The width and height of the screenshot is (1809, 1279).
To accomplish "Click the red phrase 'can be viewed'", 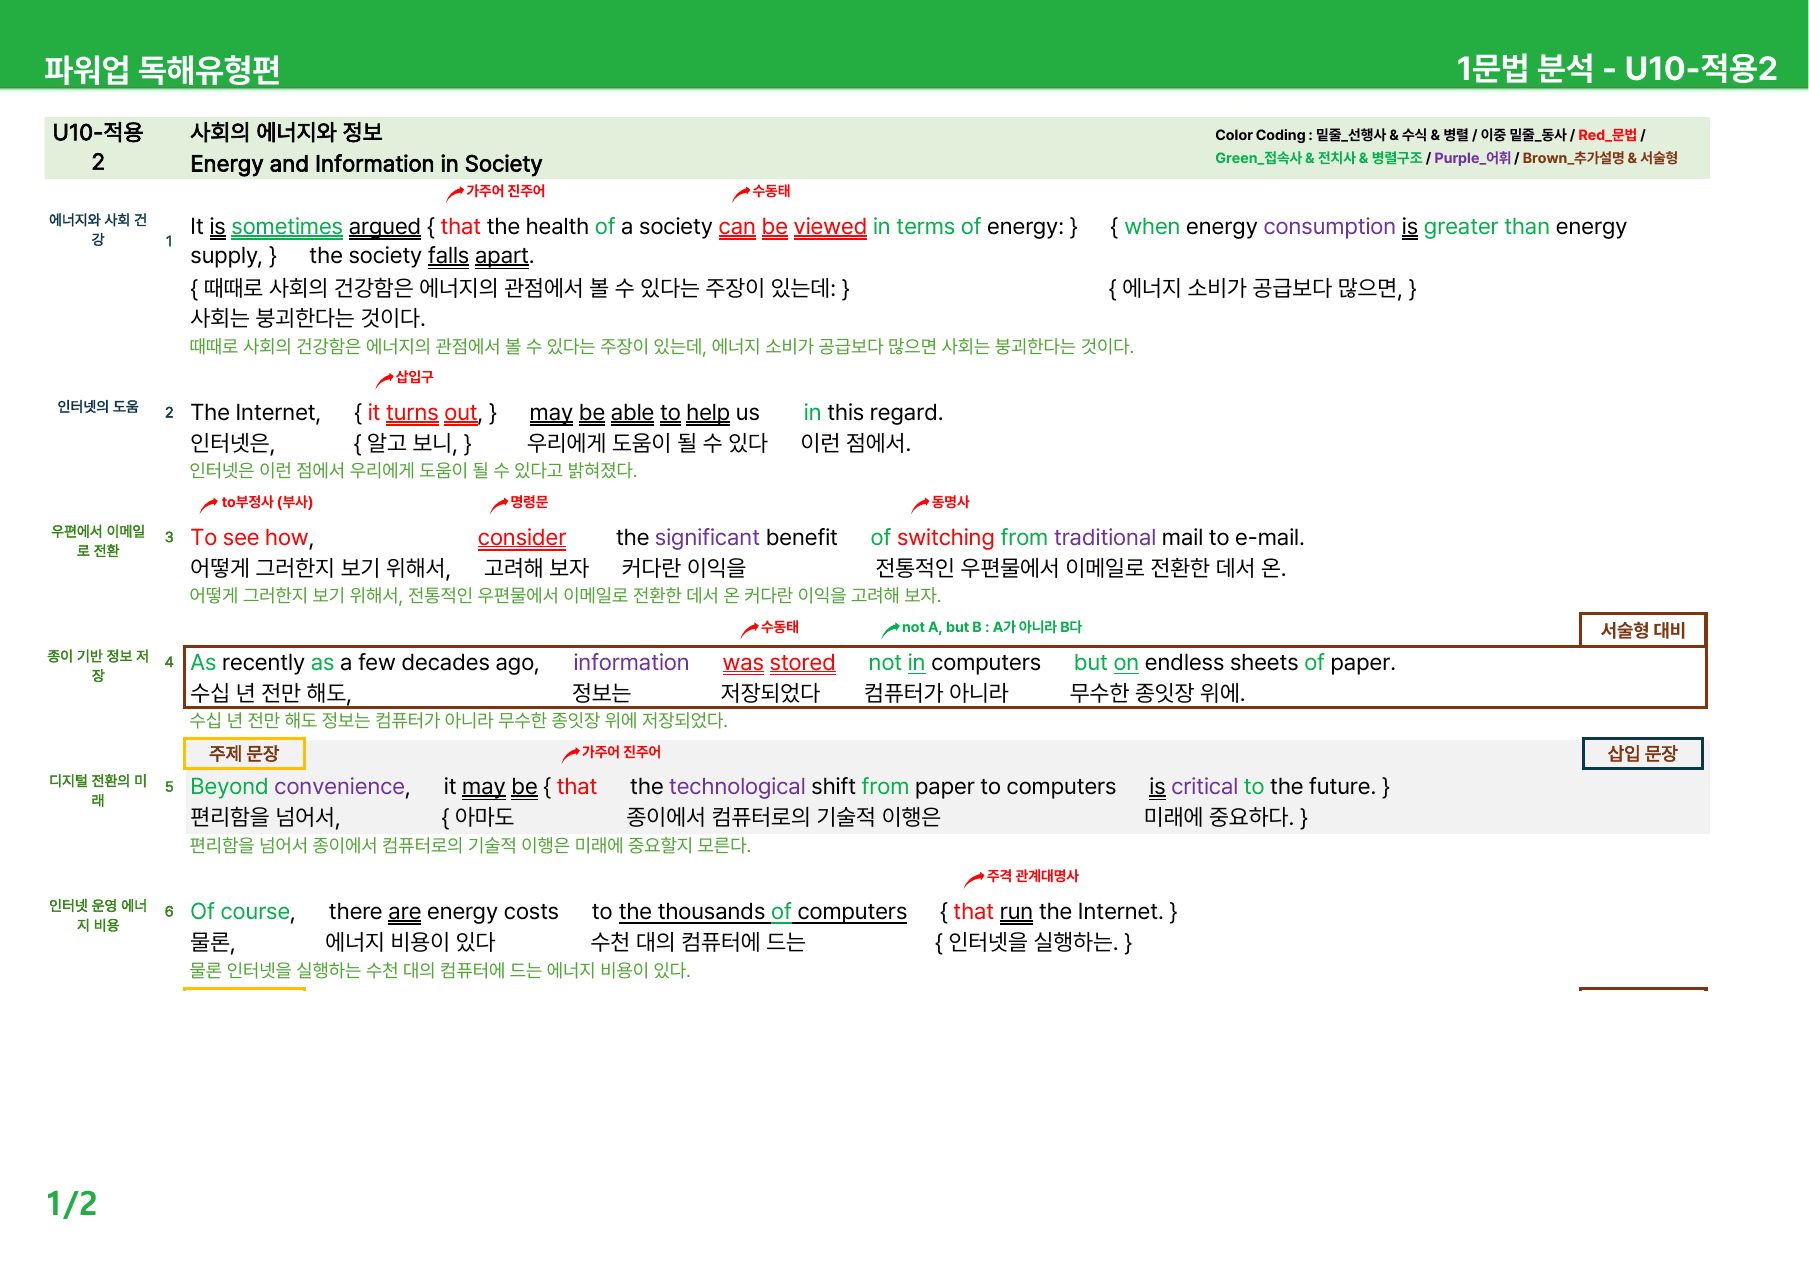I will tap(792, 227).
